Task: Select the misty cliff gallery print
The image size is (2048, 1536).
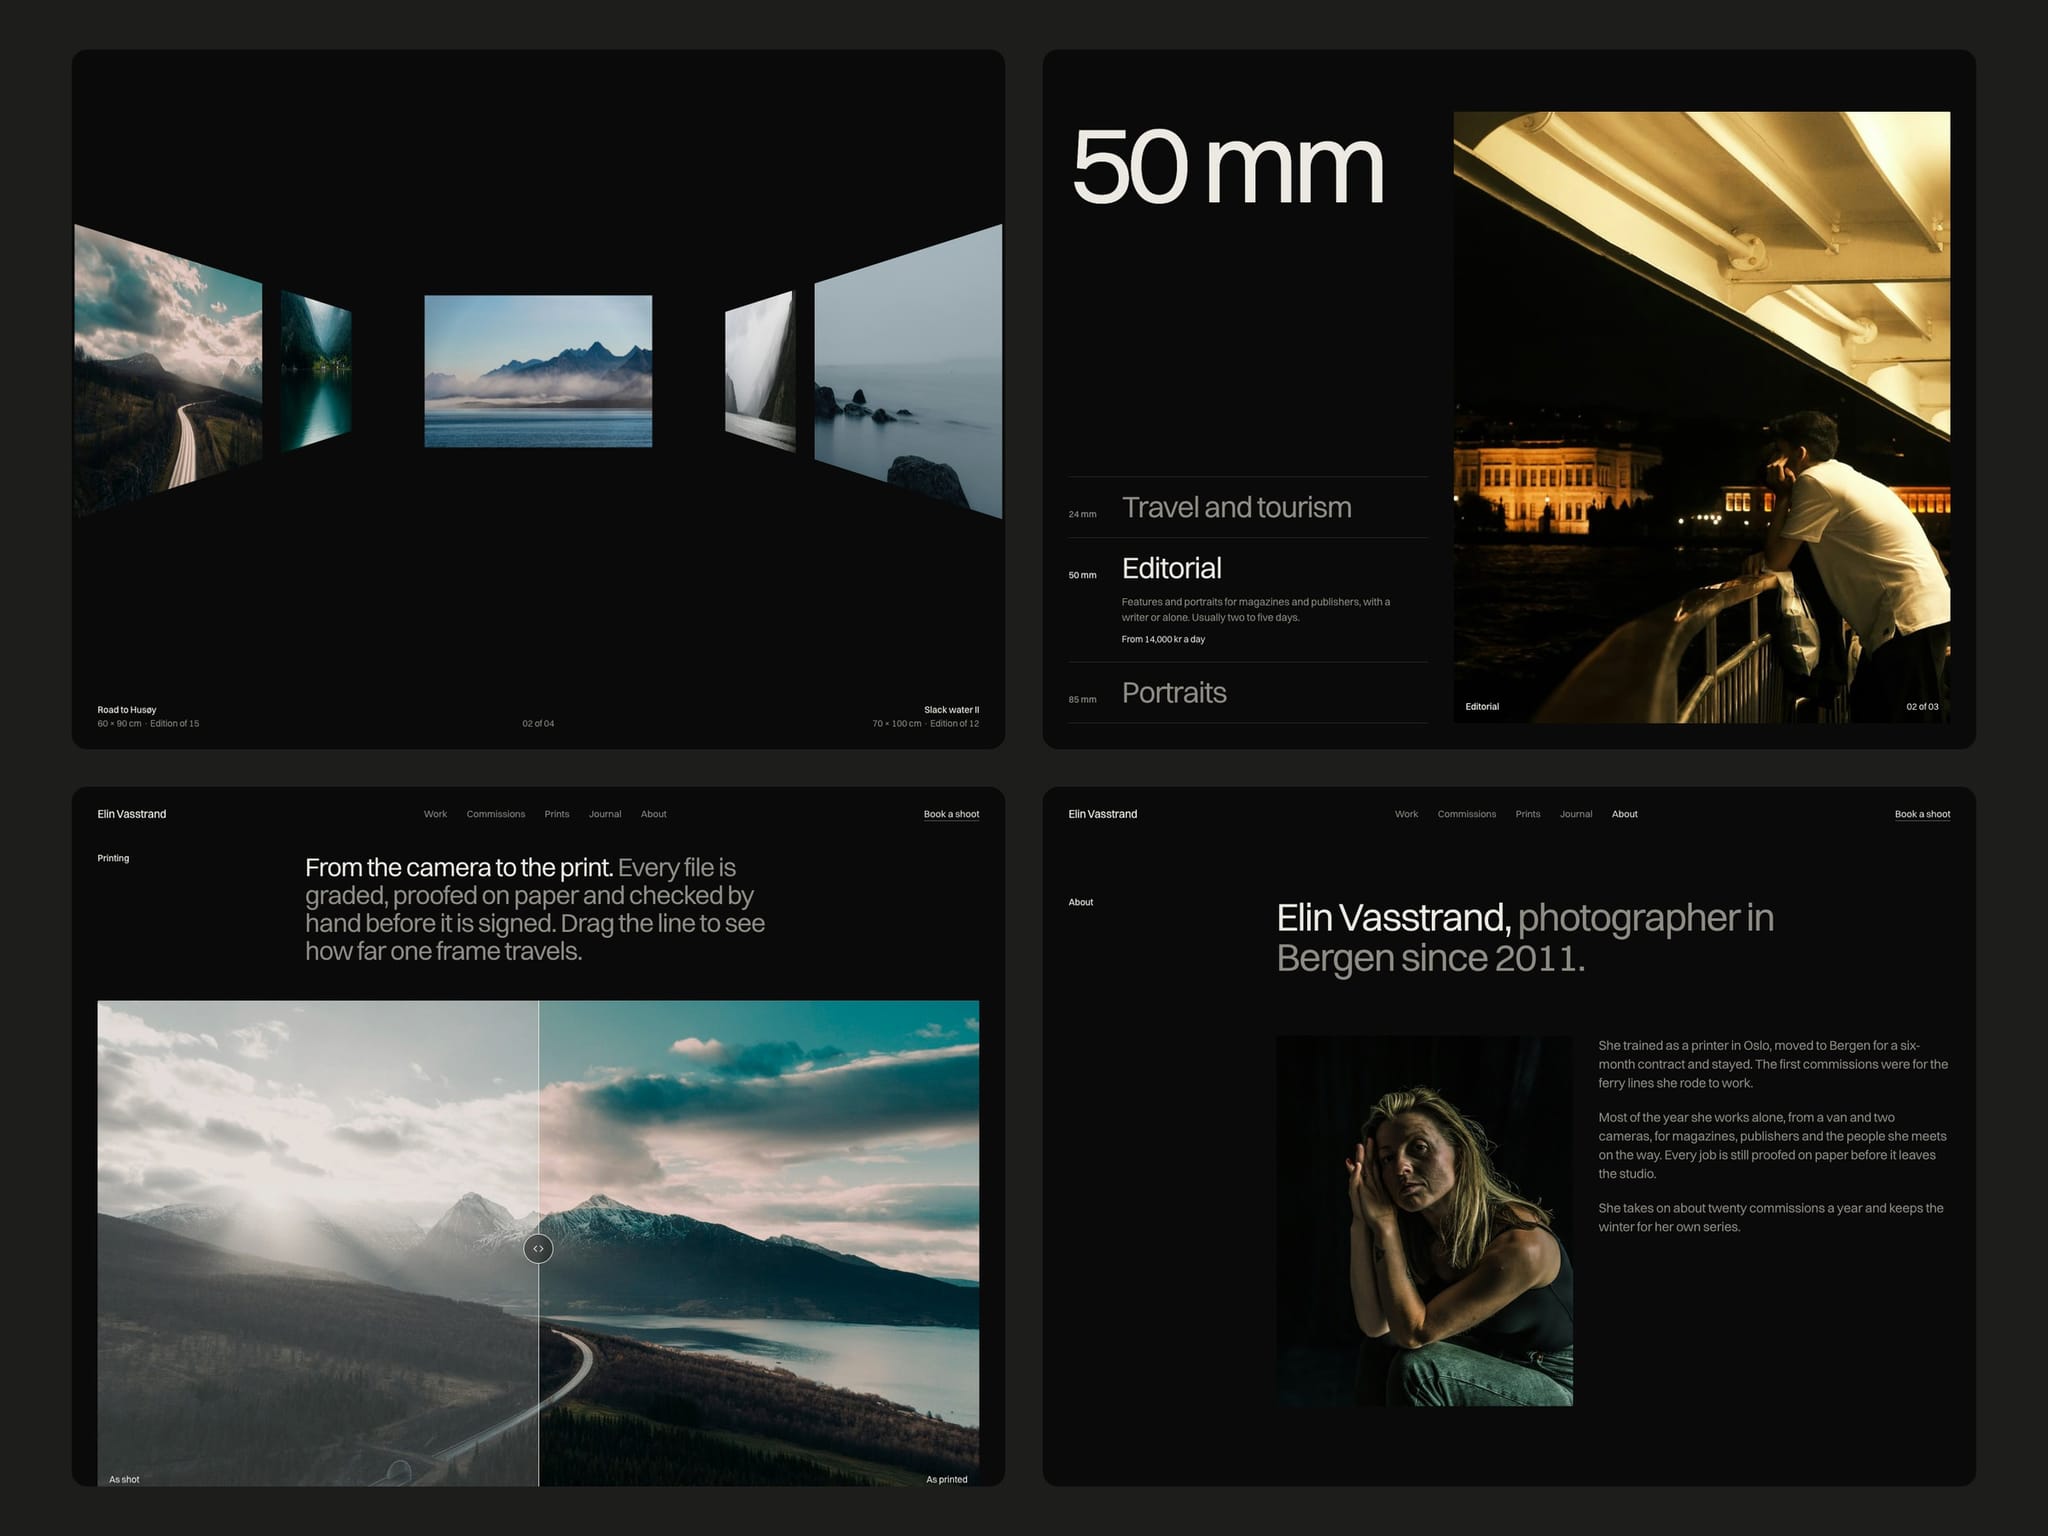Action: pyautogui.click(x=760, y=371)
